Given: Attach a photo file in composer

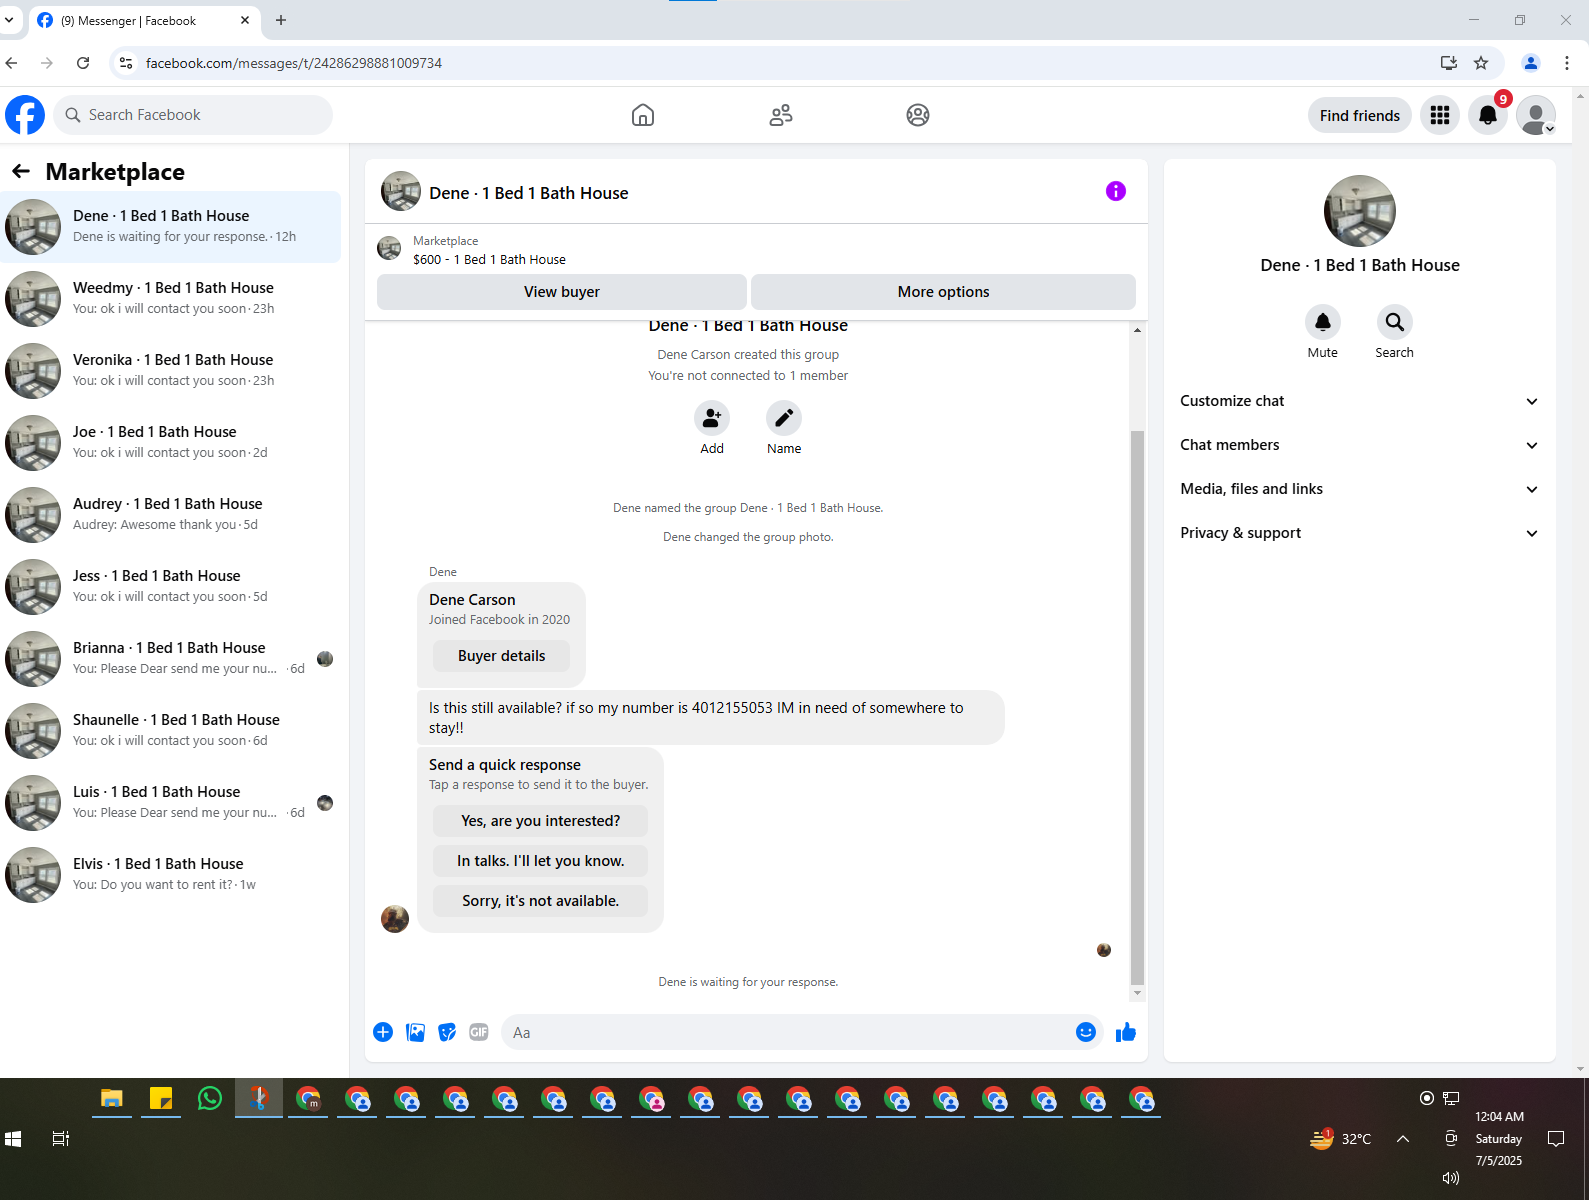Looking at the screenshot, I should [416, 1032].
